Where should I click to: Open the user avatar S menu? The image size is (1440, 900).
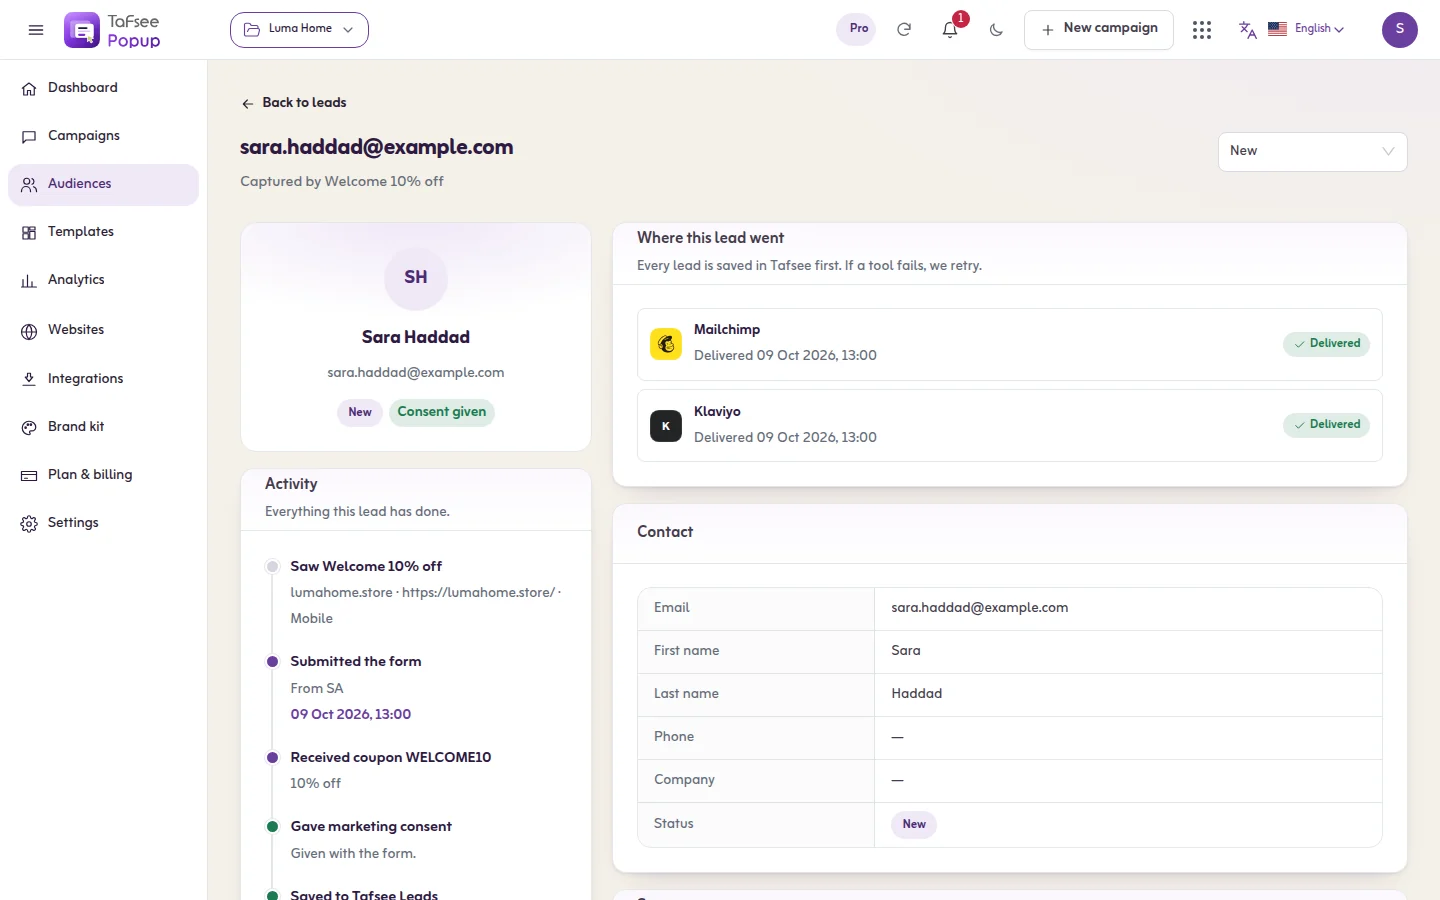coord(1400,30)
